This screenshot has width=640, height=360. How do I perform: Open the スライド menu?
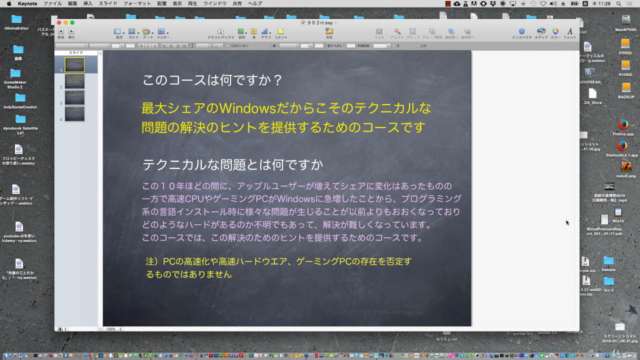(x=108, y=4)
